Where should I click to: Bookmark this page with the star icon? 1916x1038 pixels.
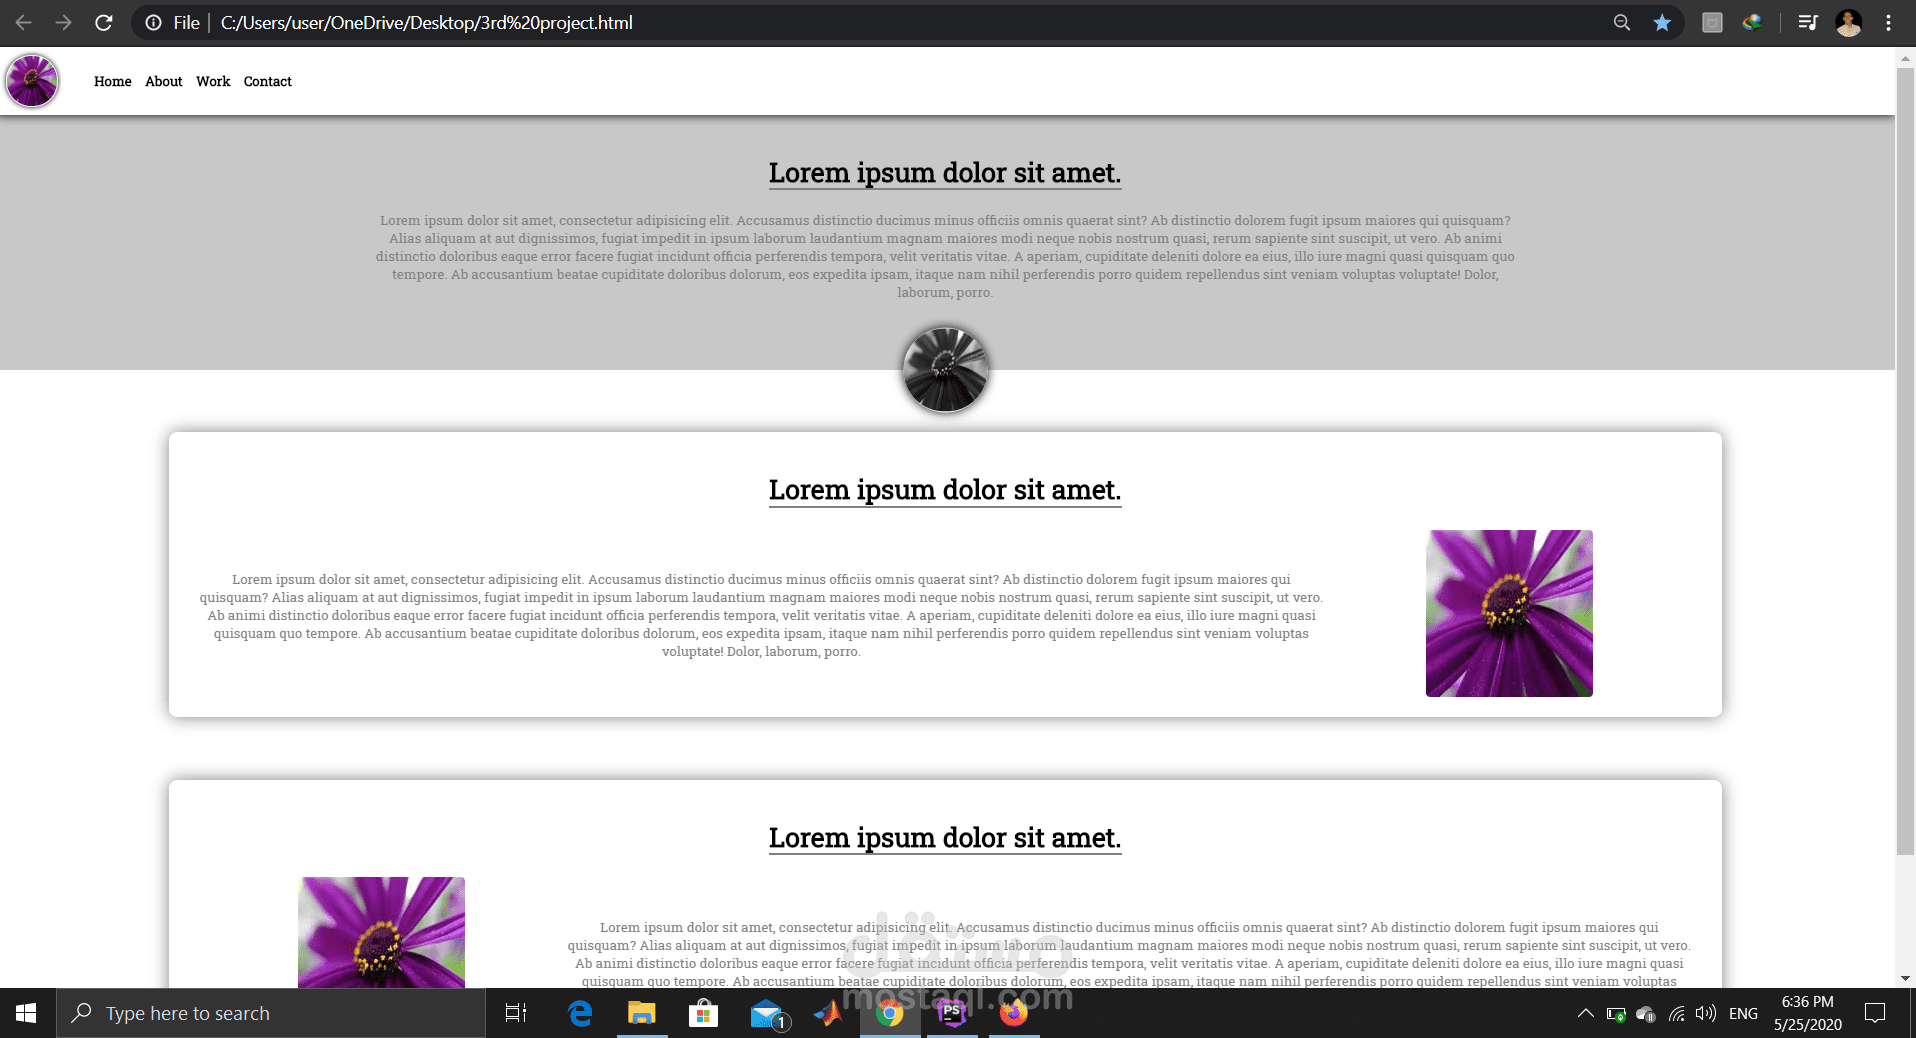point(1661,22)
